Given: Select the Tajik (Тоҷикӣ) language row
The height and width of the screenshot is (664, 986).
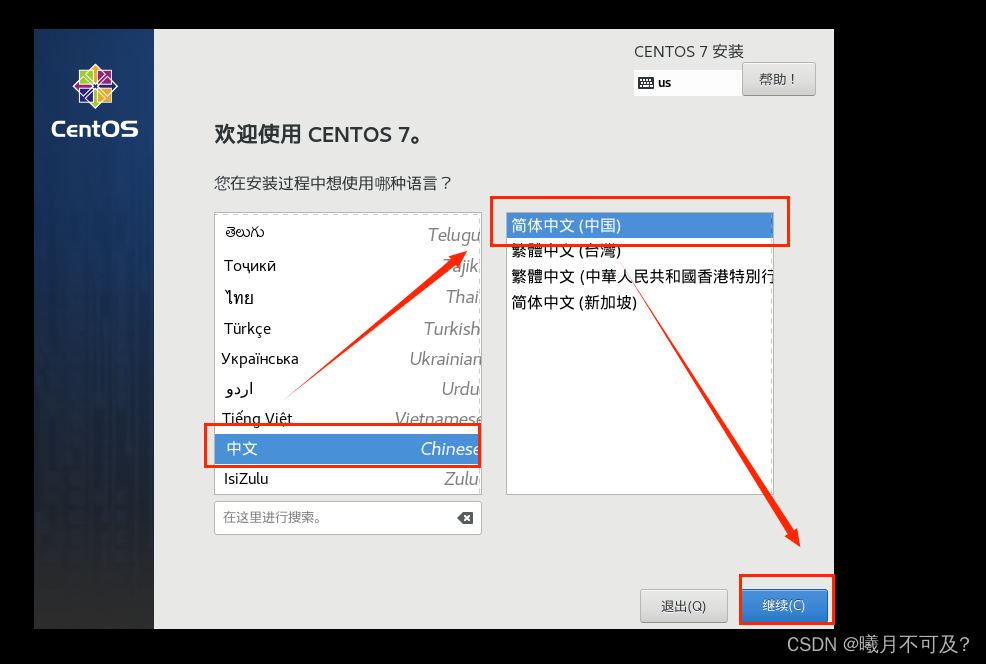Looking at the screenshot, I should pos(348,265).
